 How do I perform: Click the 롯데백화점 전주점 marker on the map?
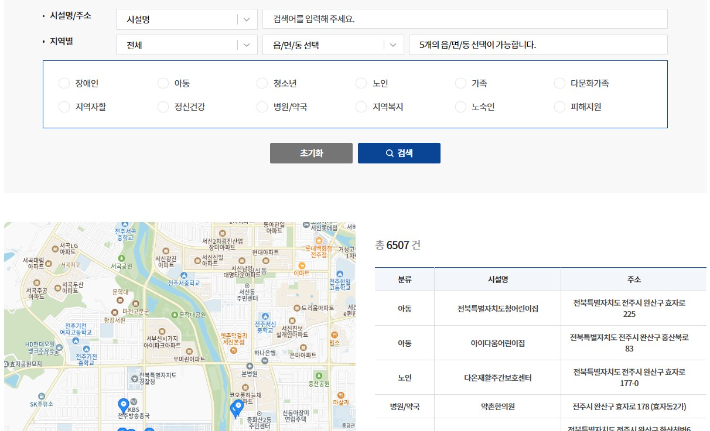pyautogui.click(x=319, y=241)
